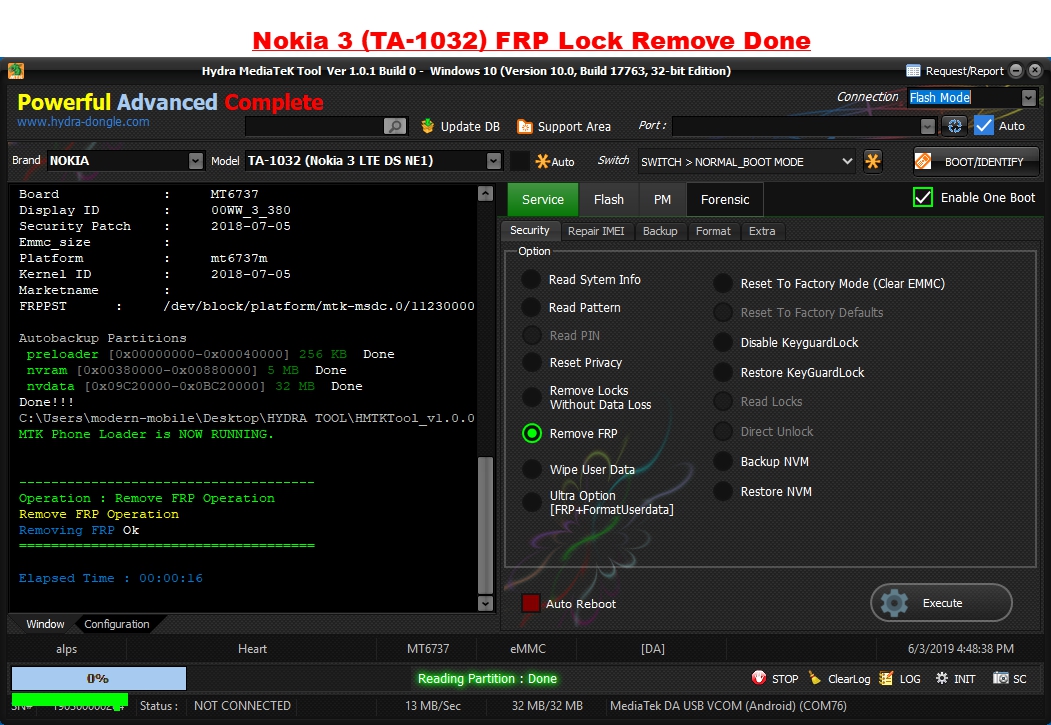Click the STOP button label
Image resolution: width=1051 pixels, height=725 pixels.
785,679
